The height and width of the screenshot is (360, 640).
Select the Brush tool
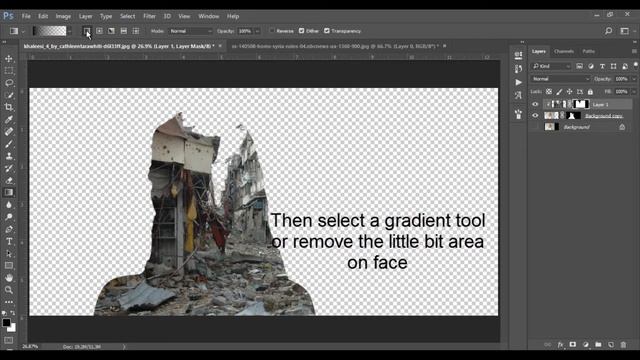tap(9, 144)
